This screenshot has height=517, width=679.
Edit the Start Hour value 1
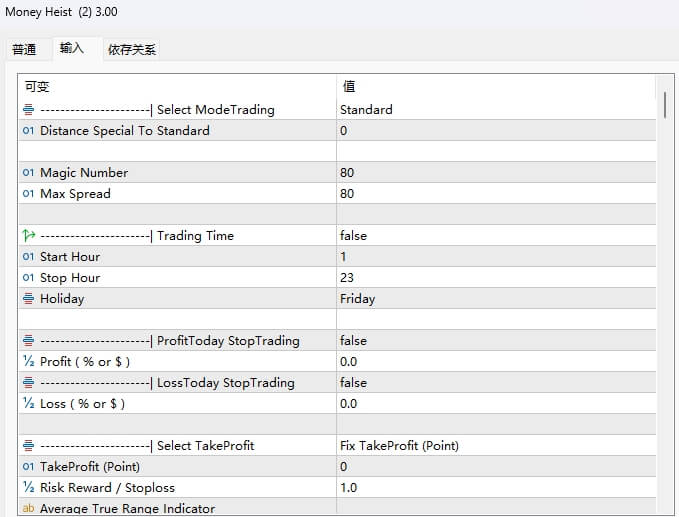(496, 257)
